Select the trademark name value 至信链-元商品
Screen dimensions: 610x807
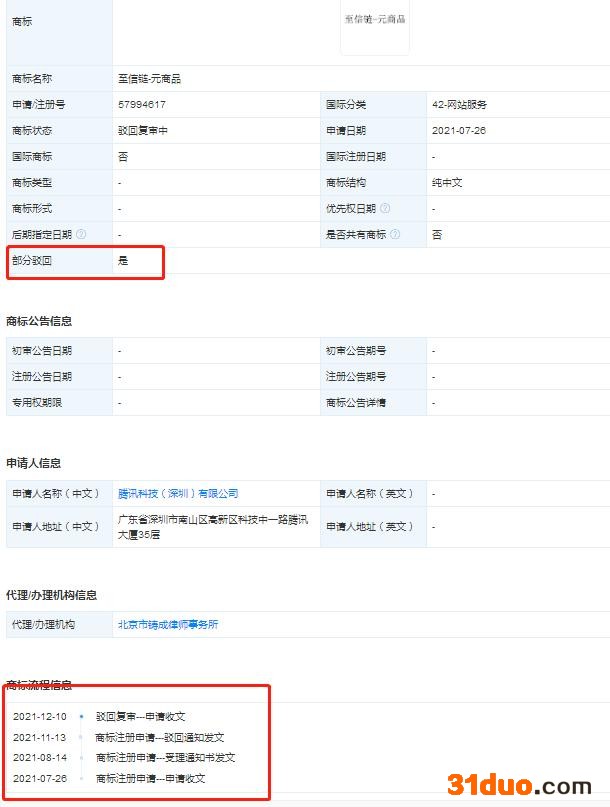tap(150, 79)
